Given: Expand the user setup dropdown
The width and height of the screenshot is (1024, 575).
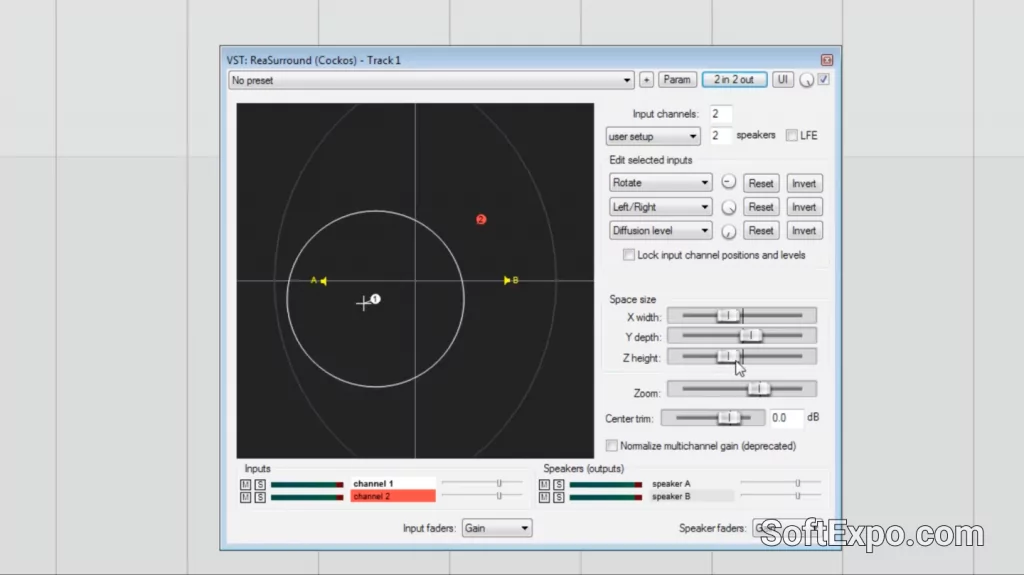Looking at the screenshot, I should (653, 136).
